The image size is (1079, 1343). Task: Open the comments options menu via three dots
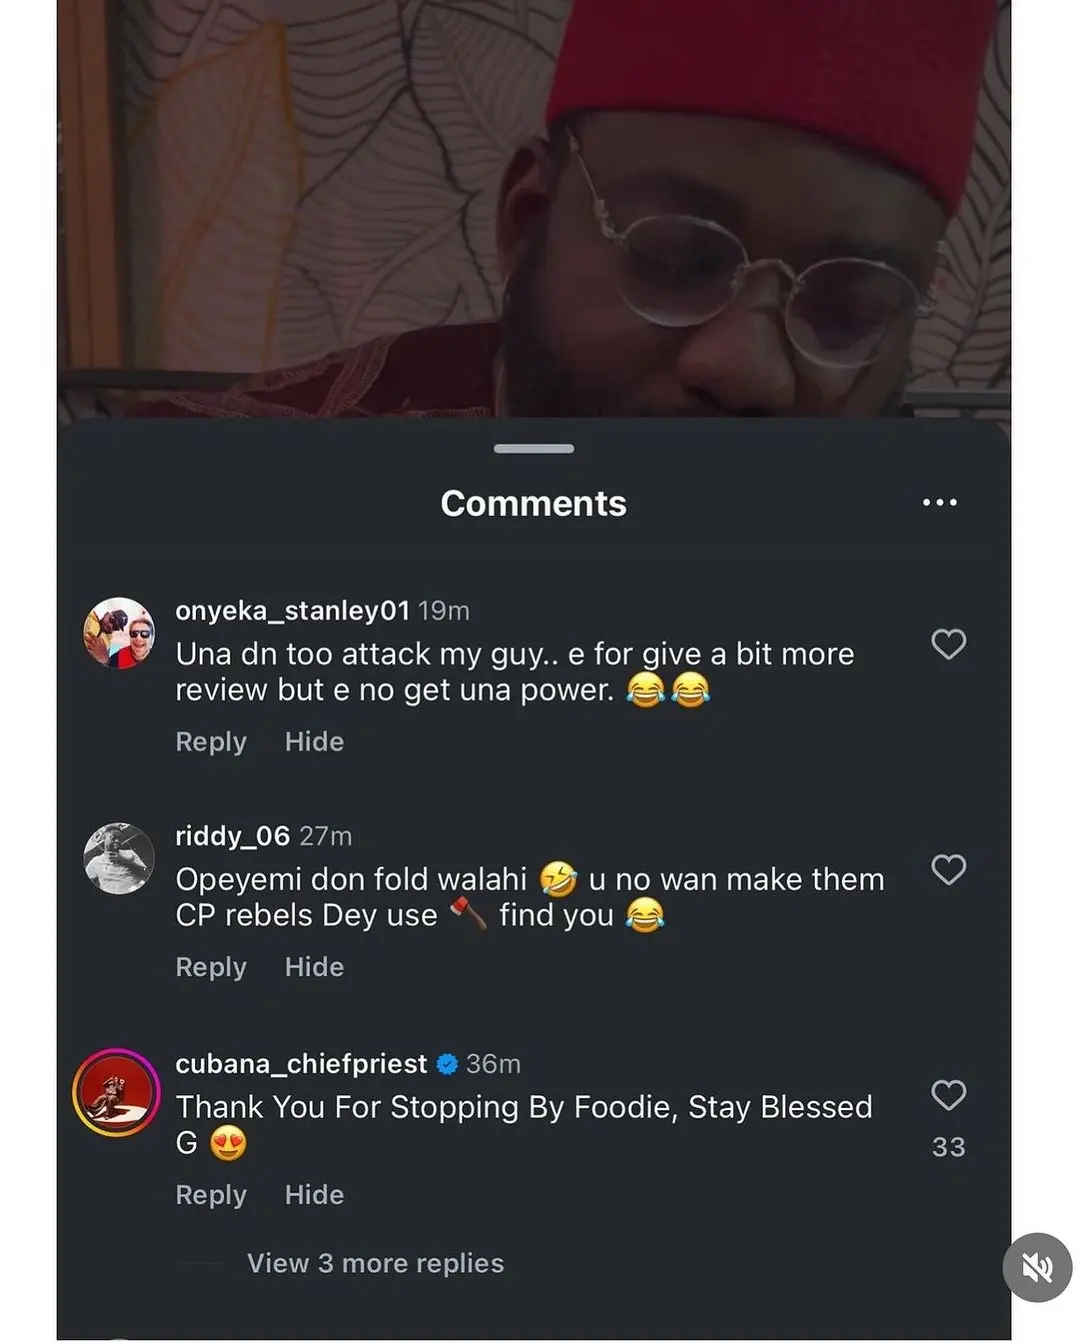[x=939, y=503]
